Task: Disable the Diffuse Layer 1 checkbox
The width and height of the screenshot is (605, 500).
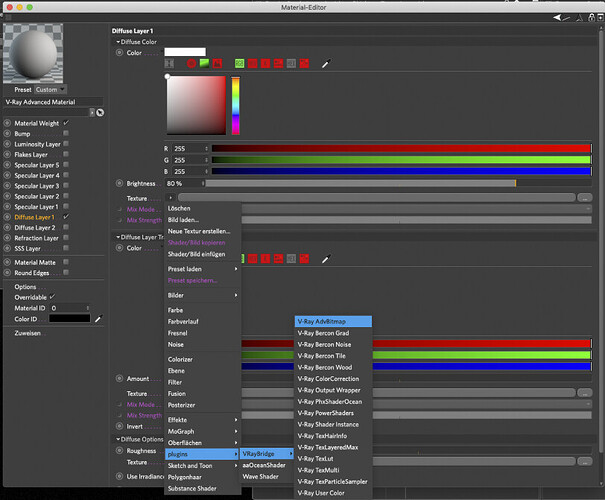Action: coord(66,216)
